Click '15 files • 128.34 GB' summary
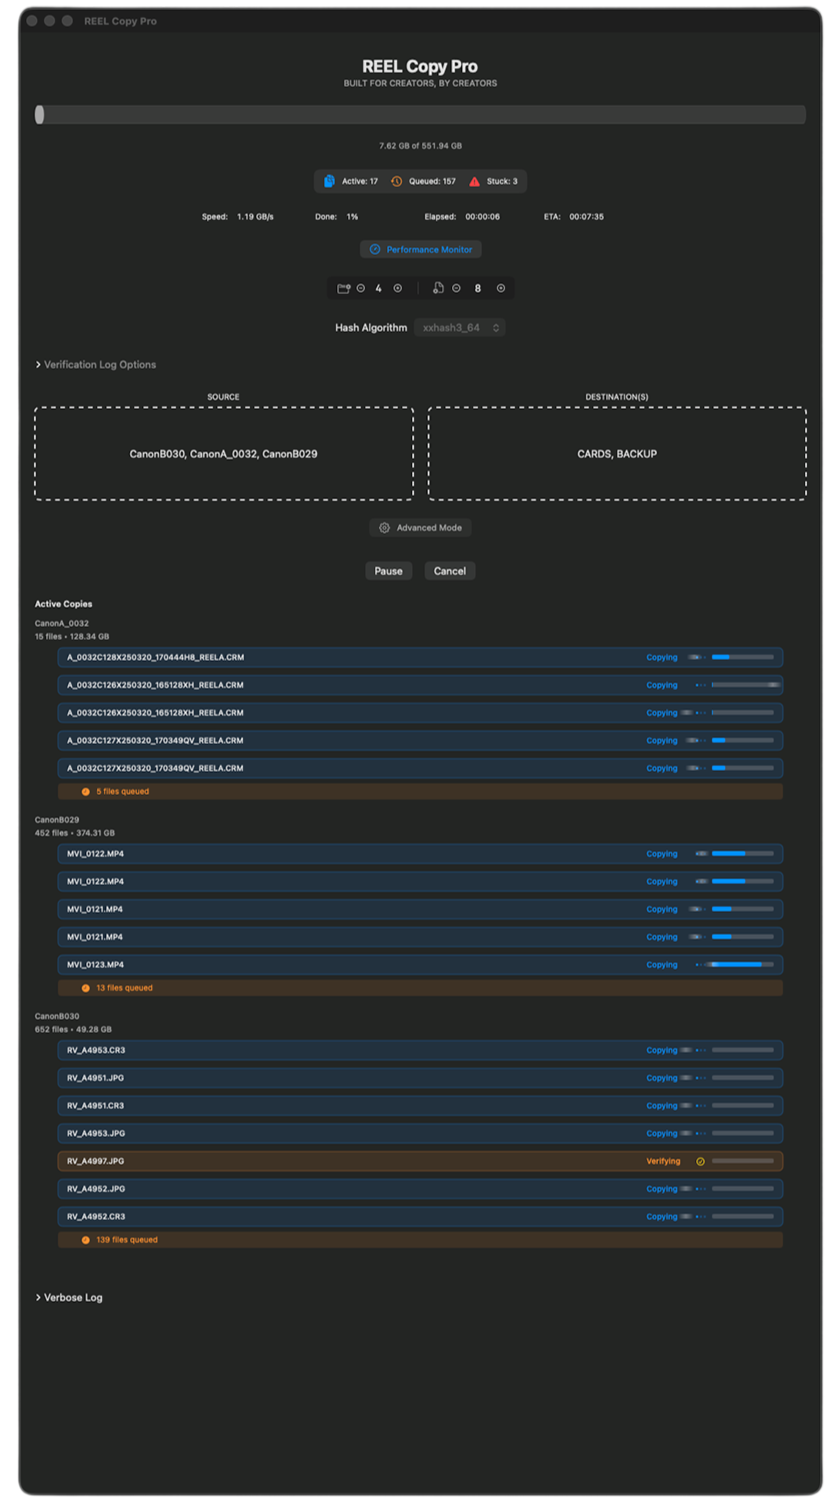Viewport: 833px width, 1504px height. [72, 636]
